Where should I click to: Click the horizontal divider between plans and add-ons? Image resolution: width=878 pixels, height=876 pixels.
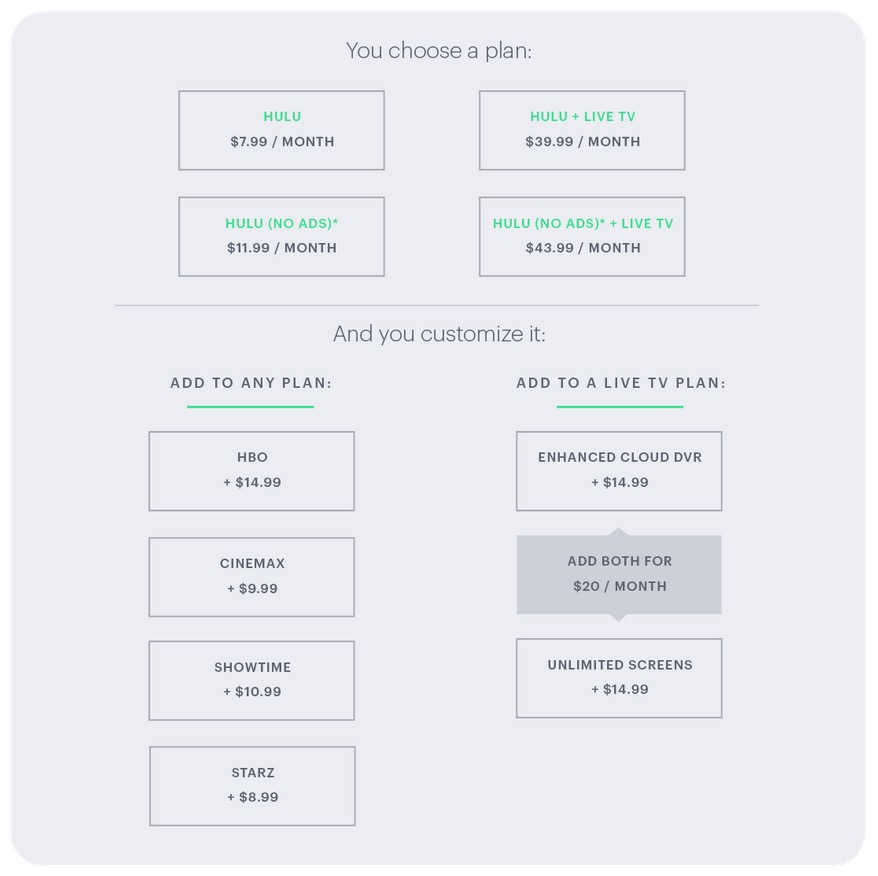click(x=437, y=305)
